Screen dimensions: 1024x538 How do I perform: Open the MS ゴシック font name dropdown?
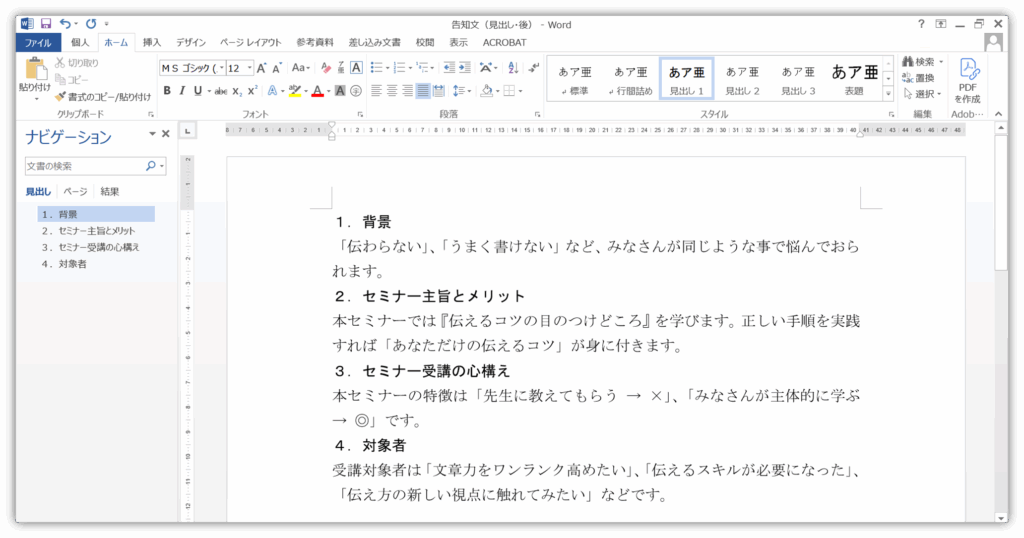[222, 68]
